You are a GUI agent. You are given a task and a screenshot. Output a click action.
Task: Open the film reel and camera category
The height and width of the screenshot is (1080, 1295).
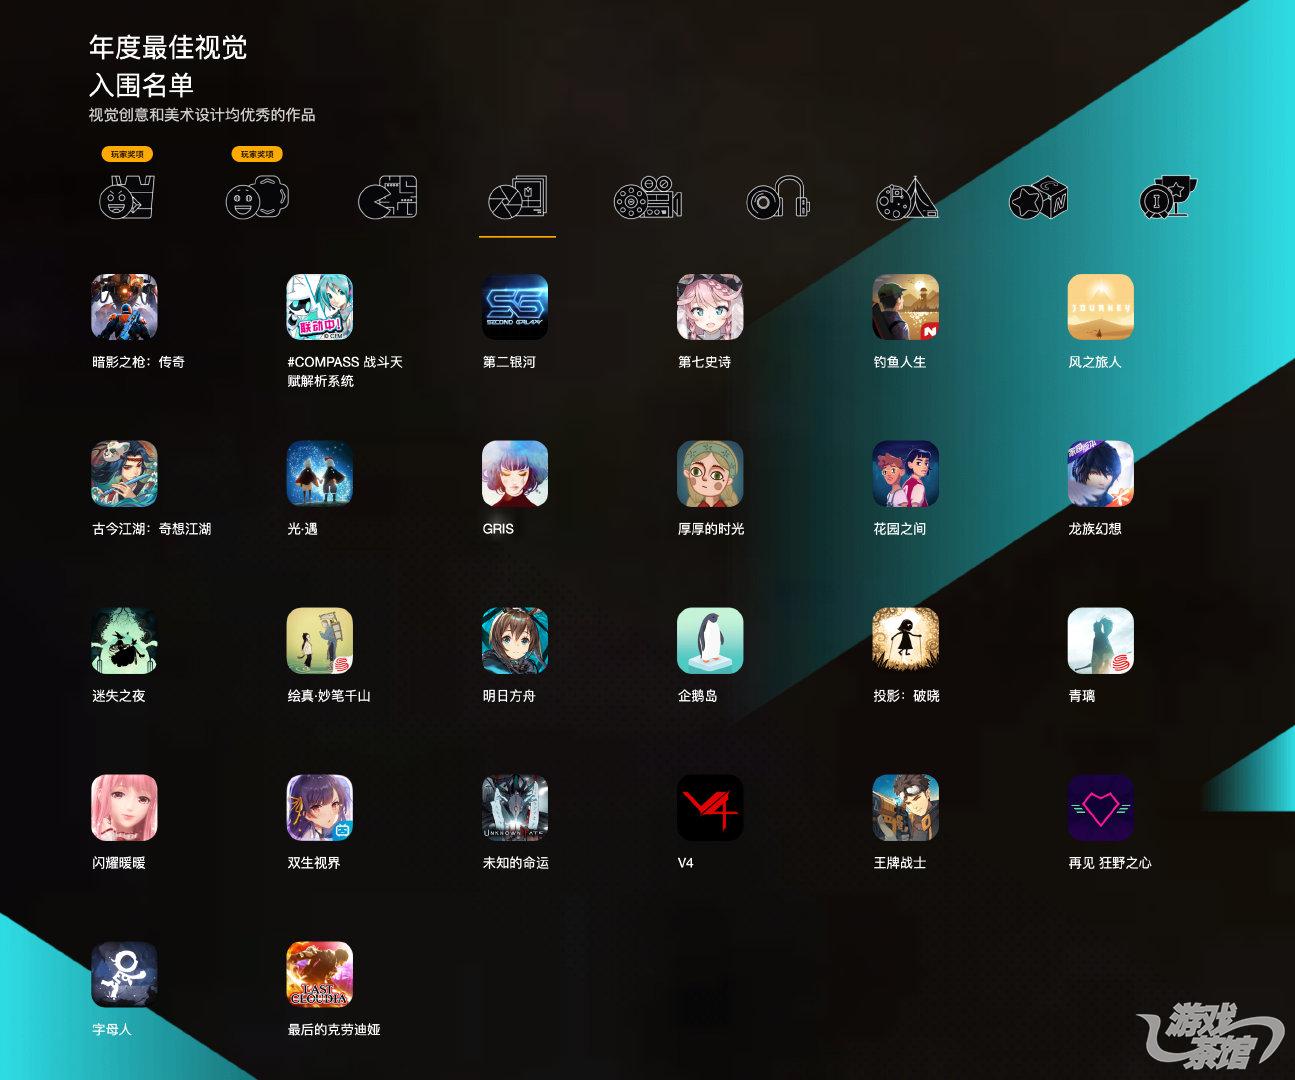tap(647, 197)
